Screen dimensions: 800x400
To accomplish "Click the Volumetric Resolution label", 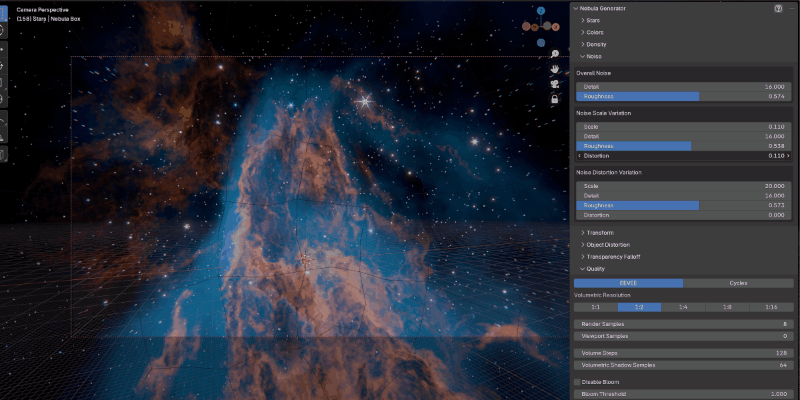I will (602, 295).
